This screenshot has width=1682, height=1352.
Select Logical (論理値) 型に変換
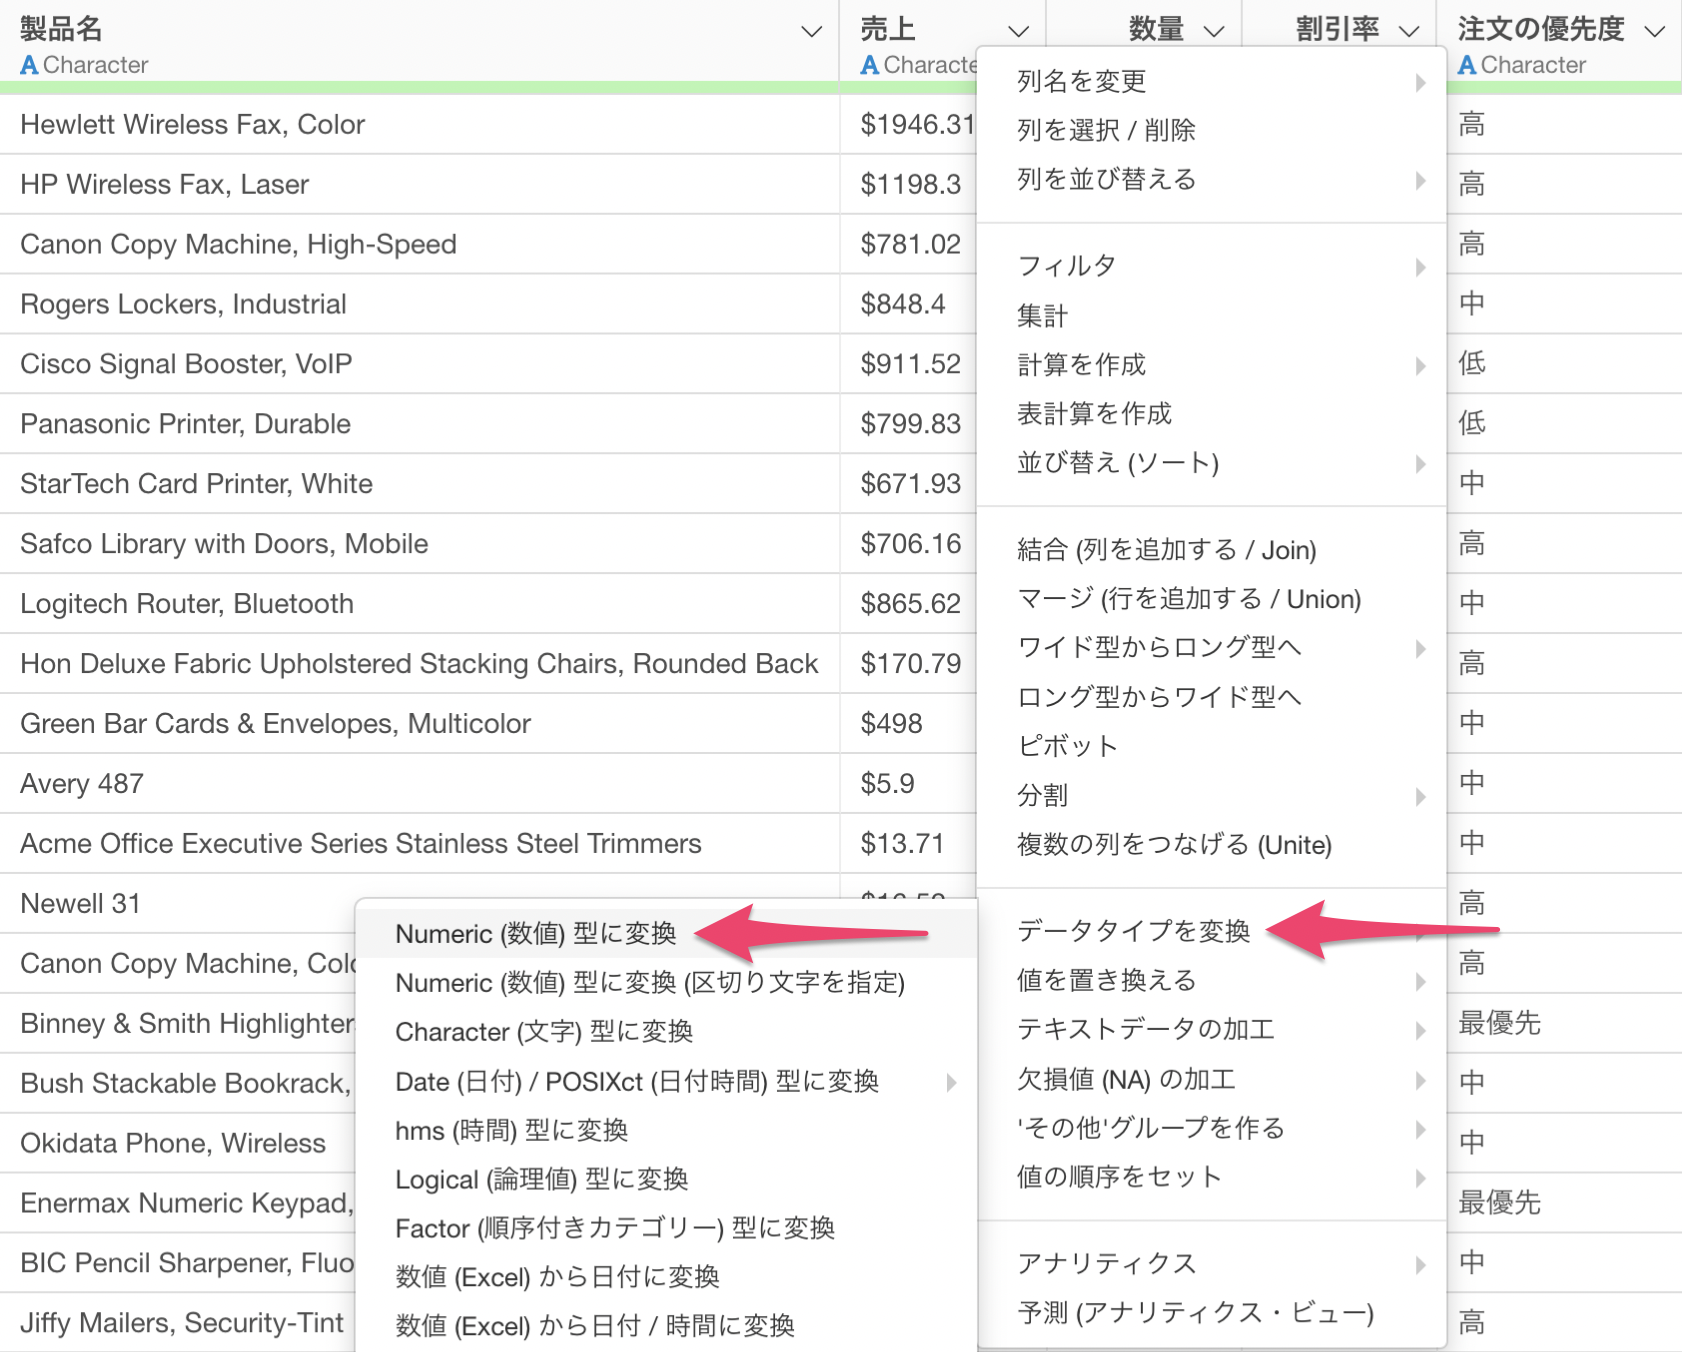(x=541, y=1180)
